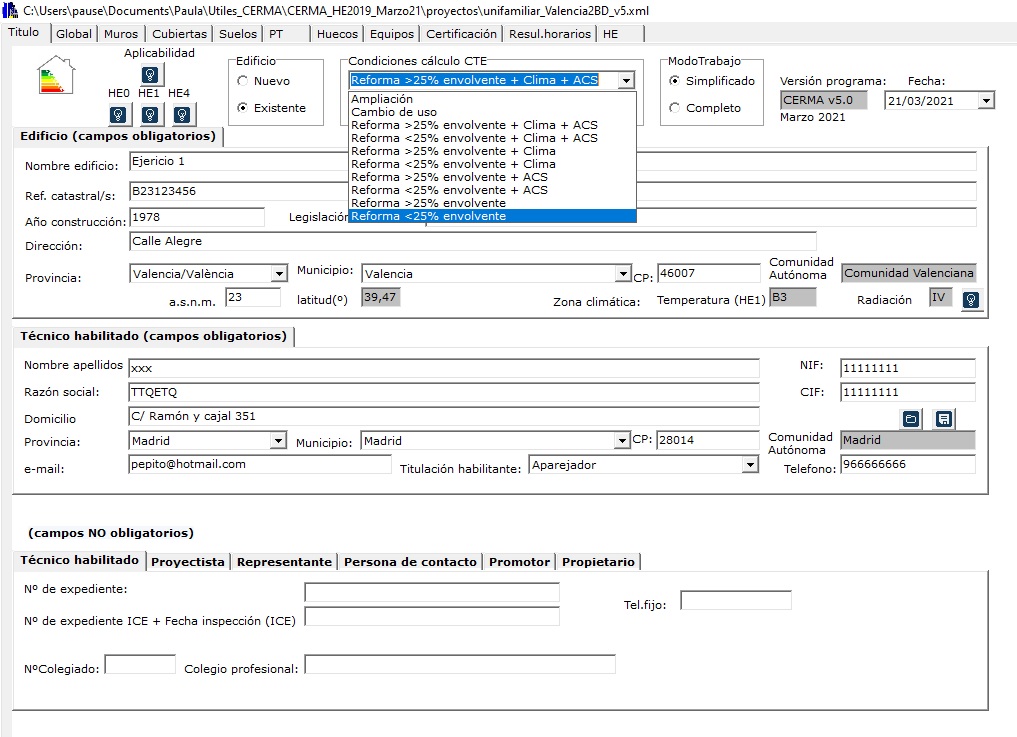Image resolution: width=1017 pixels, height=737 pixels.
Task: Click the e-mail input field
Action: click(259, 465)
